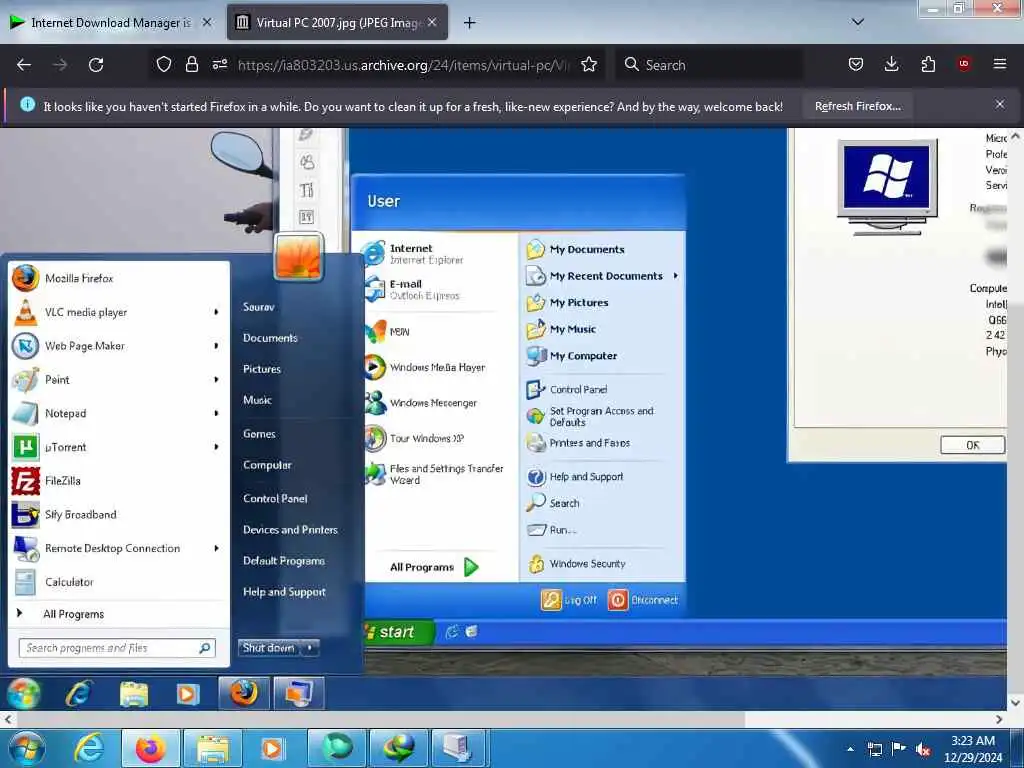The height and width of the screenshot is (768, 1024).
Task: Click the archive.org address bar URL
Action: tap(404, 65)
